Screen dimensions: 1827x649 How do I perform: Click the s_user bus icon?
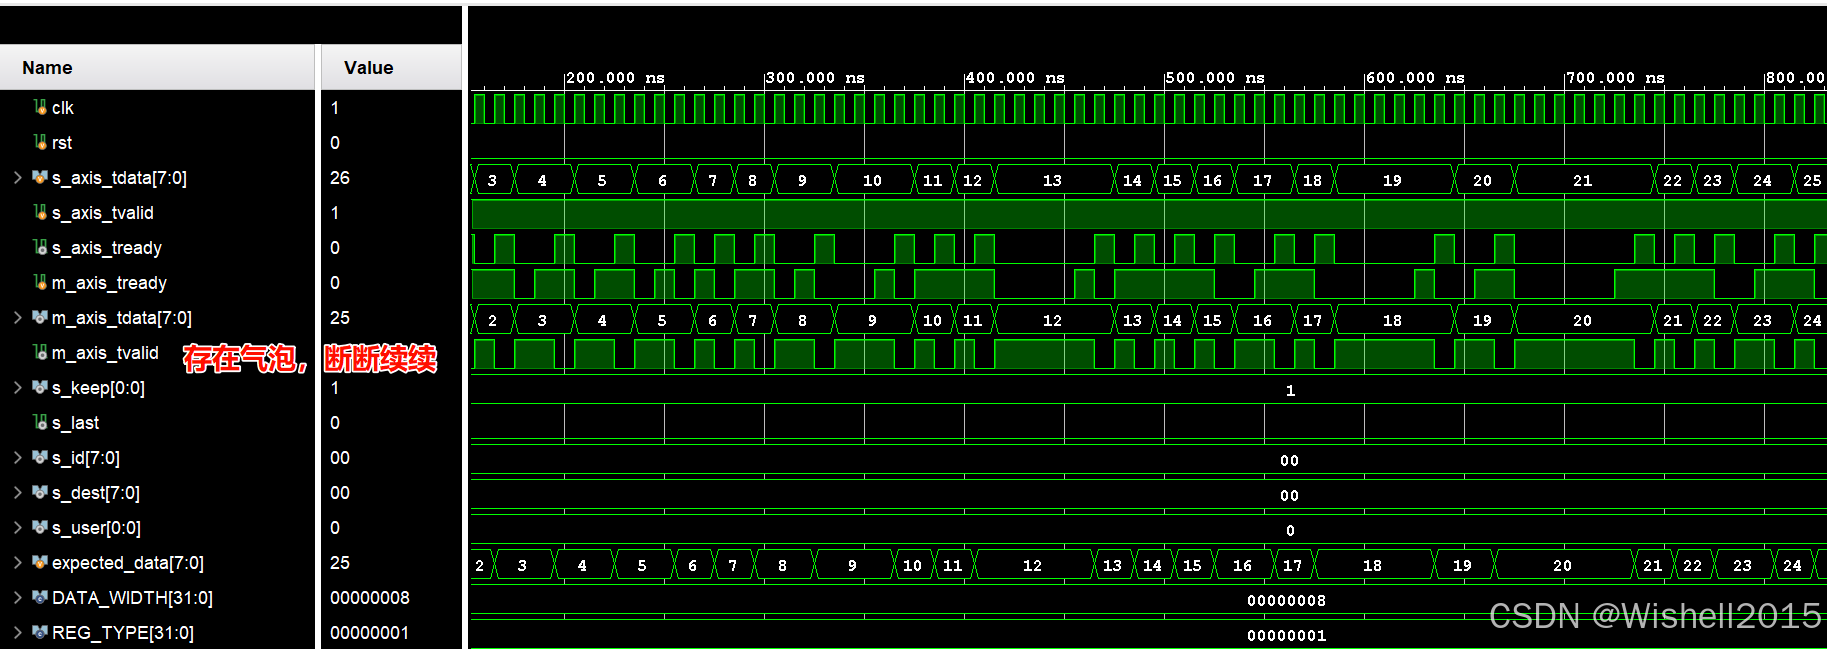[x=40, y=527]
